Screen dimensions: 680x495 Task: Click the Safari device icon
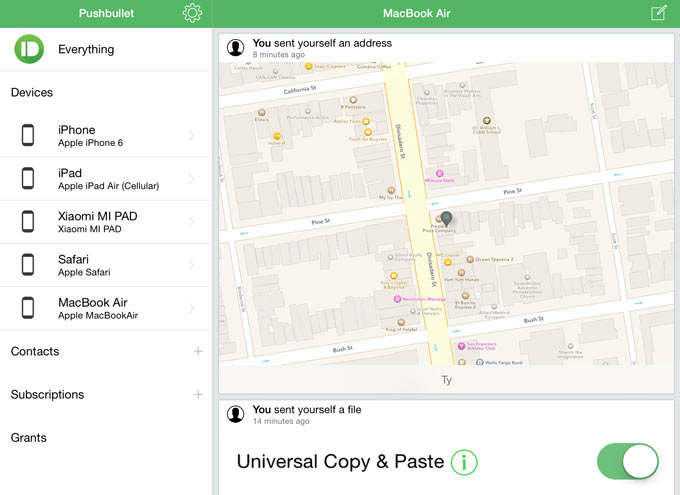pyautogui.click(x=28, y=265)
